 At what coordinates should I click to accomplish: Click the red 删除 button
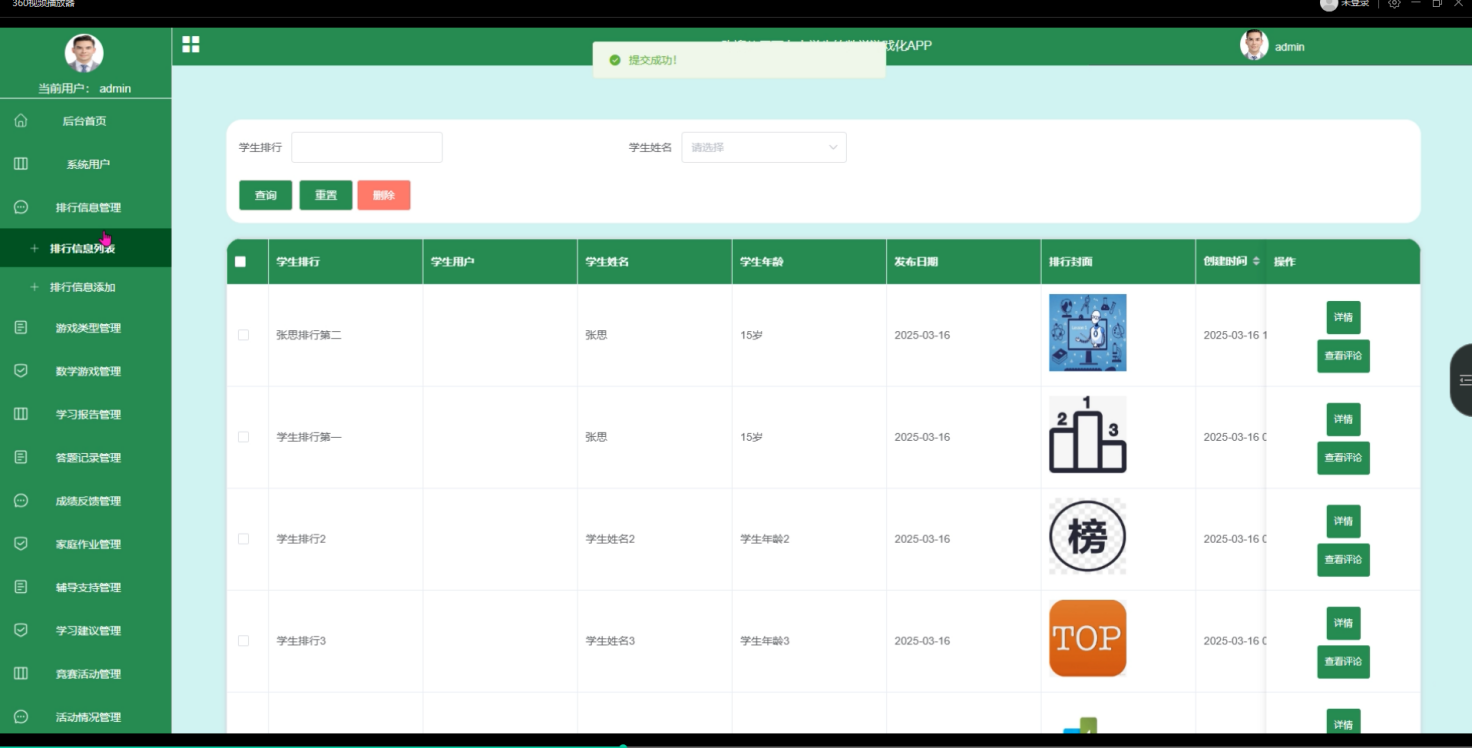click(384, 195)
